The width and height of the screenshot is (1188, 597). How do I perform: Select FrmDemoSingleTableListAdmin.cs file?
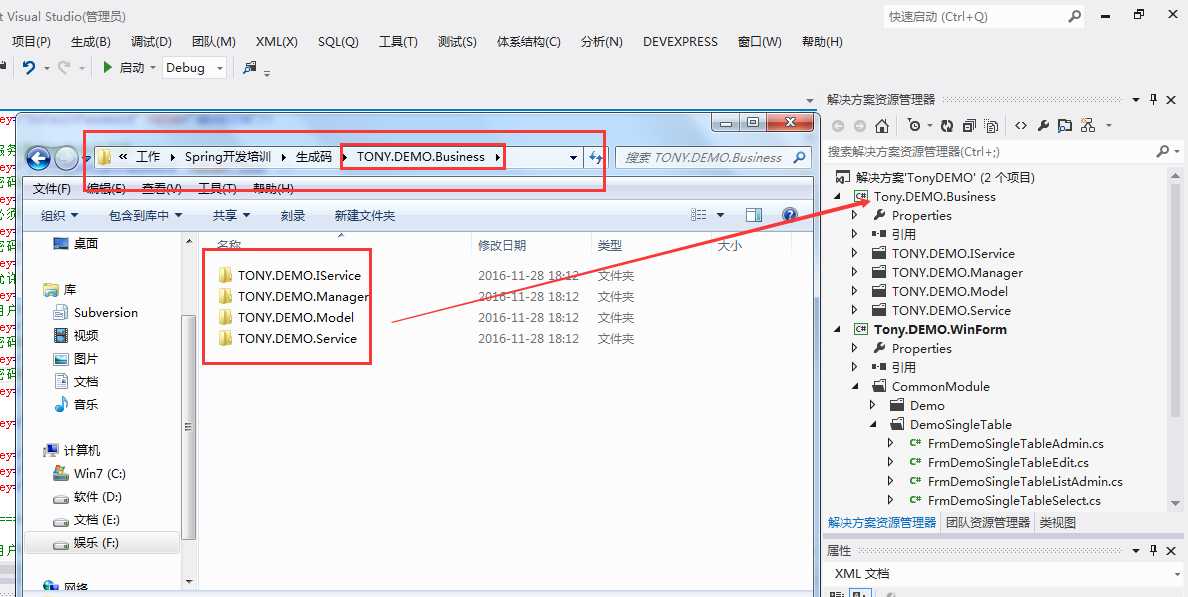(1025, 481)
